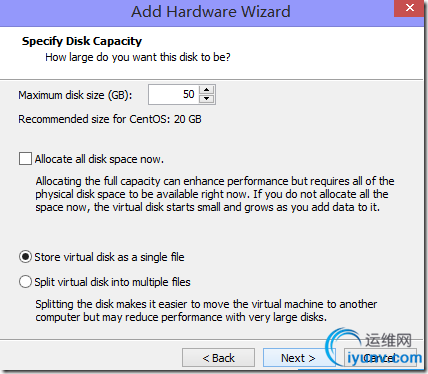This screenshot has height=374, width=428.
Task: Click the Add Hardware Wizard title bar
Action: 211,12
